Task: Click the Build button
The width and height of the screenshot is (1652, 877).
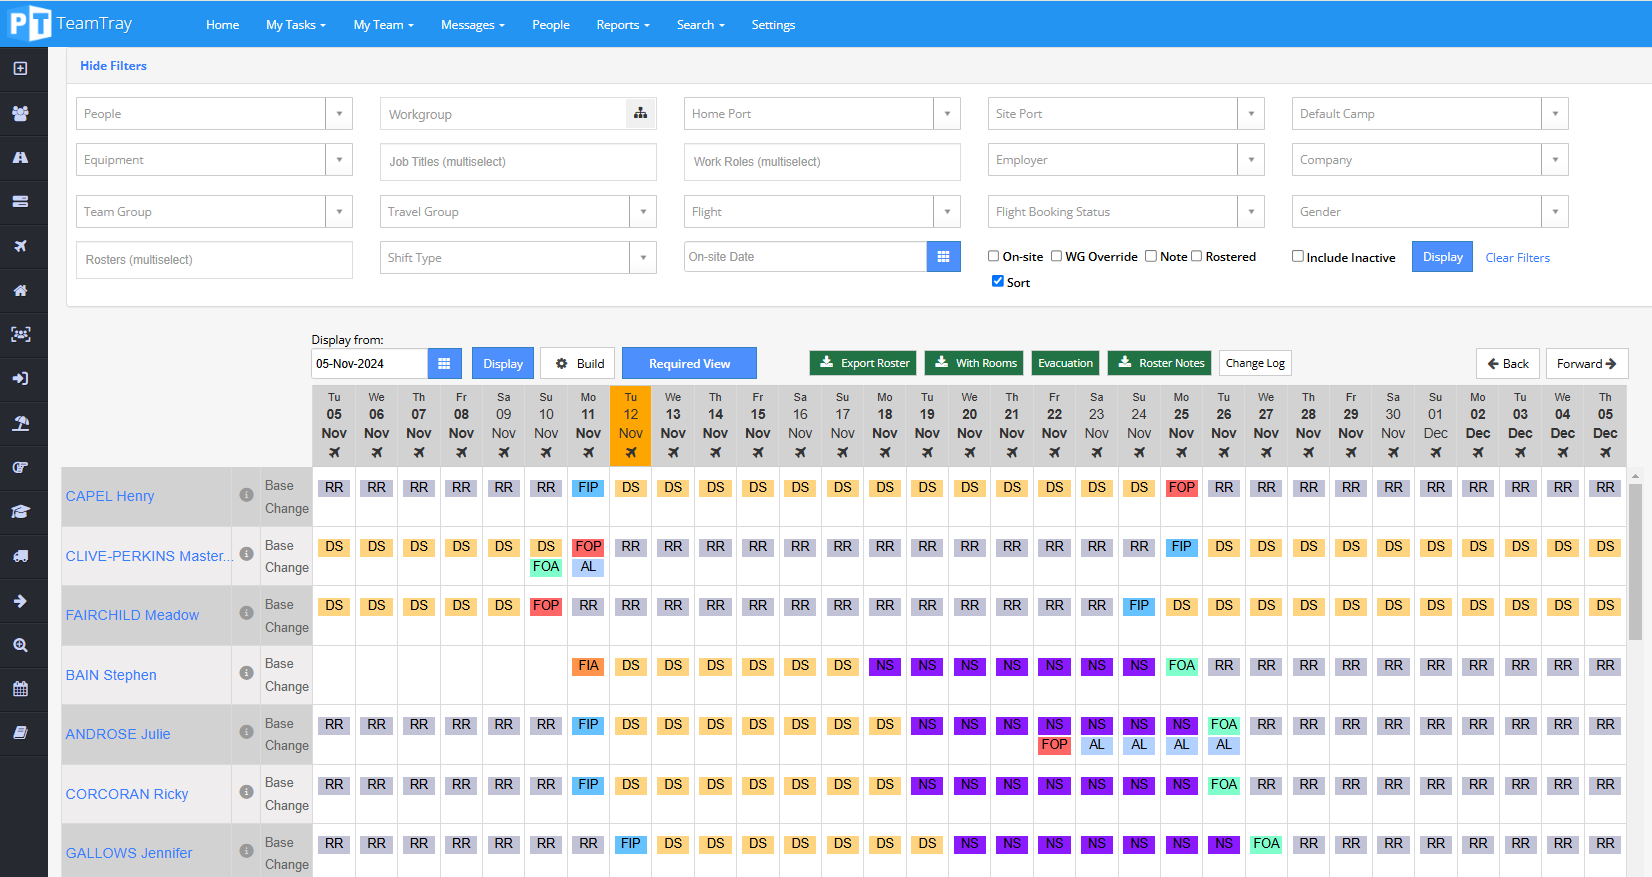Action: 579,364
